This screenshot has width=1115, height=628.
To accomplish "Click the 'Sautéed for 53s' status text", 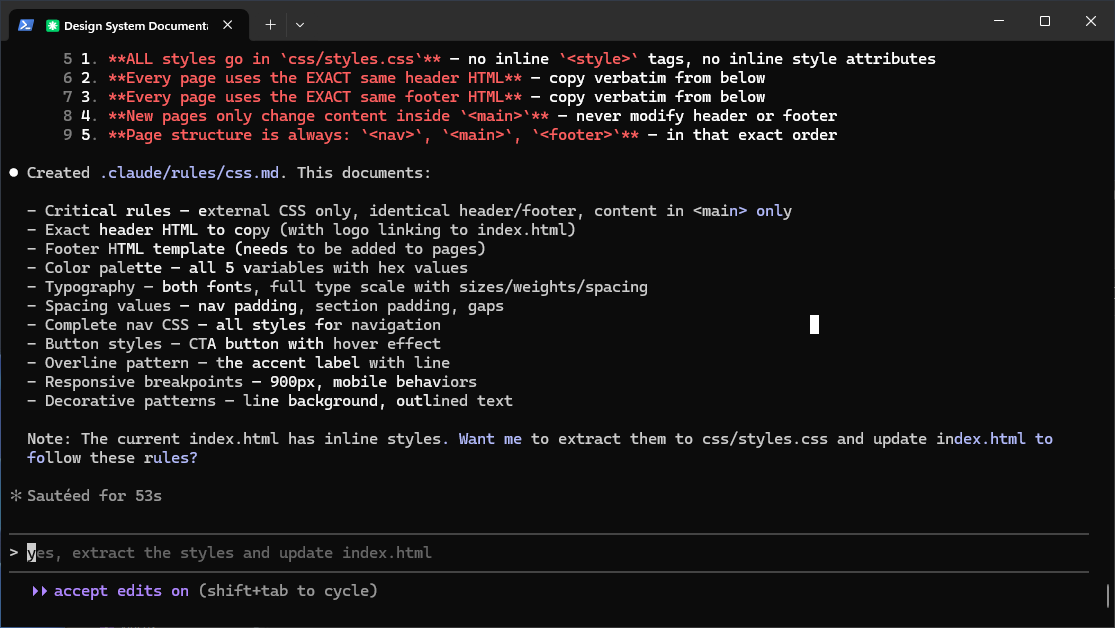I will (x=95, y=496).
